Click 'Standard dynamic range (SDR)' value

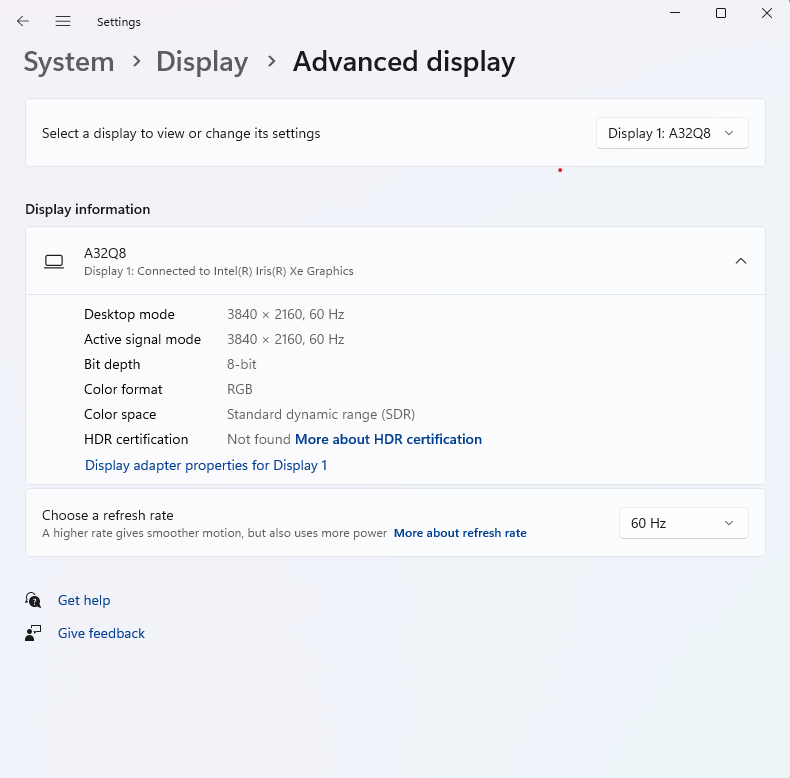point(321,414)
